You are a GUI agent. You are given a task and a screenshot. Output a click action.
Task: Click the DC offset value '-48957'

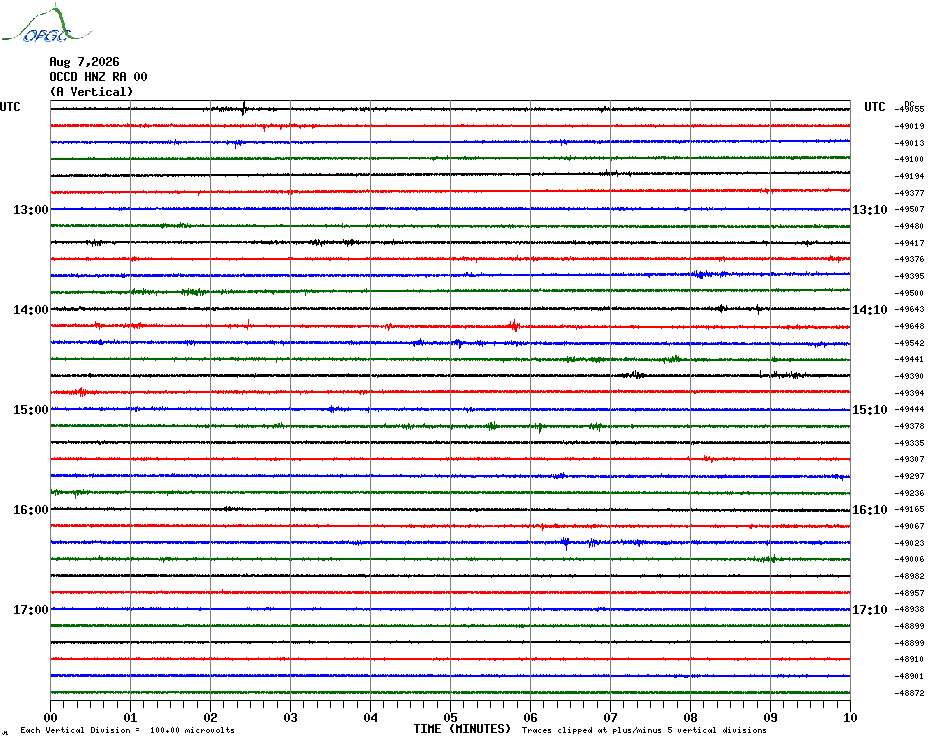click(x=909, y=593)
